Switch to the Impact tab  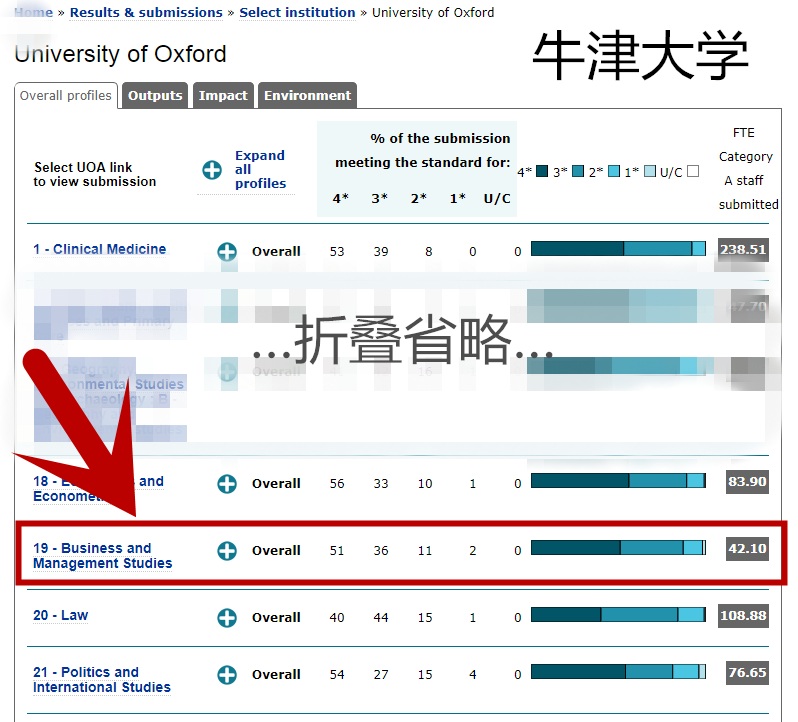pyautogui.click(x=223, y=96)
